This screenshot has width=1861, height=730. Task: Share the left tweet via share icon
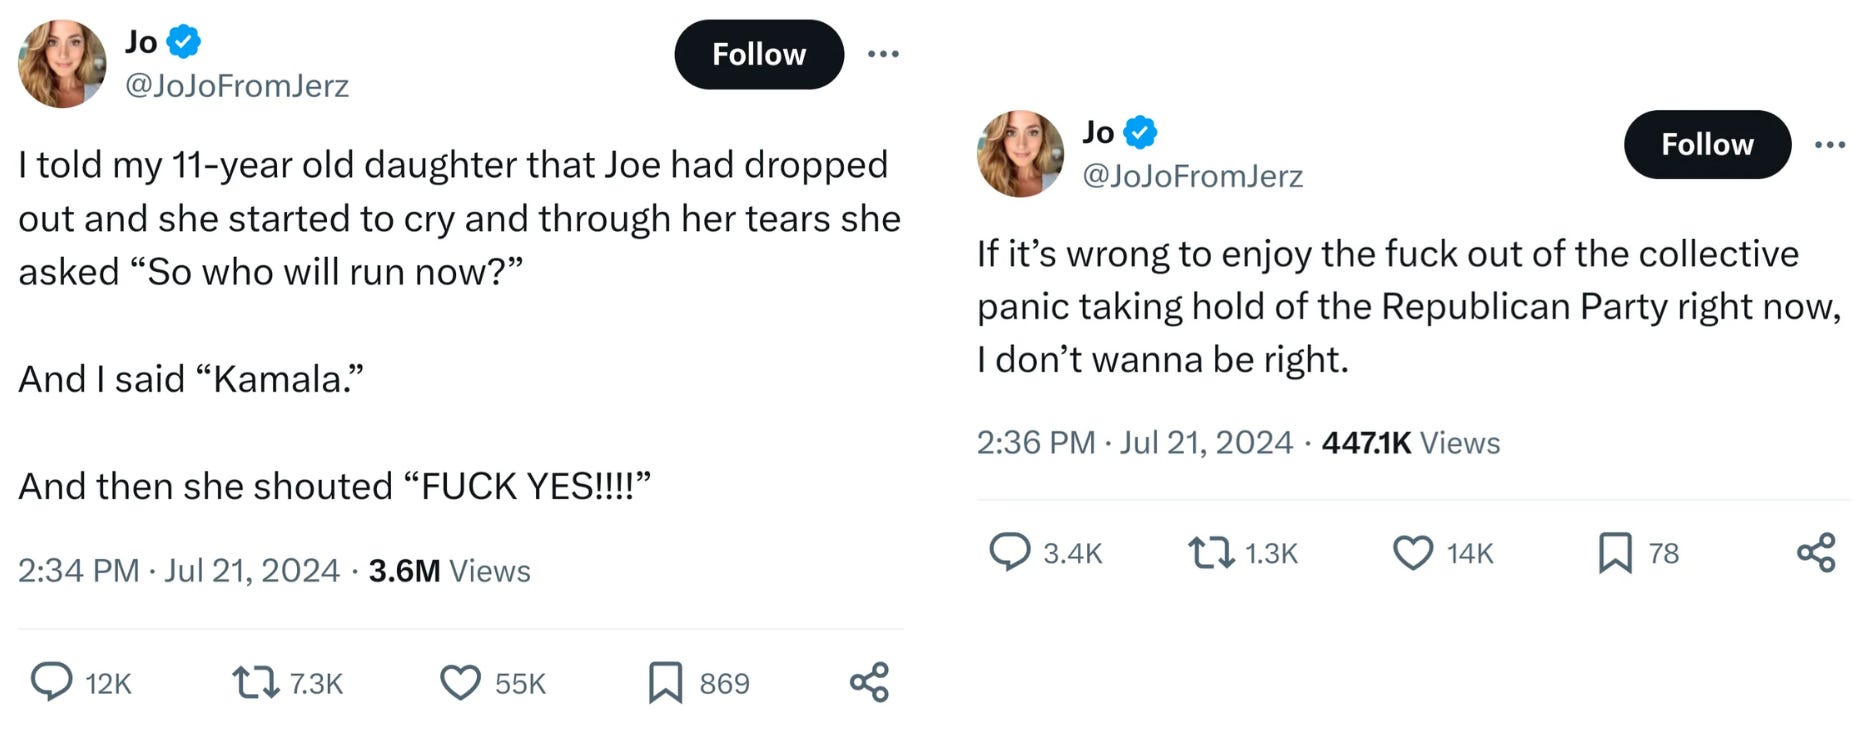tap(869, 682)
